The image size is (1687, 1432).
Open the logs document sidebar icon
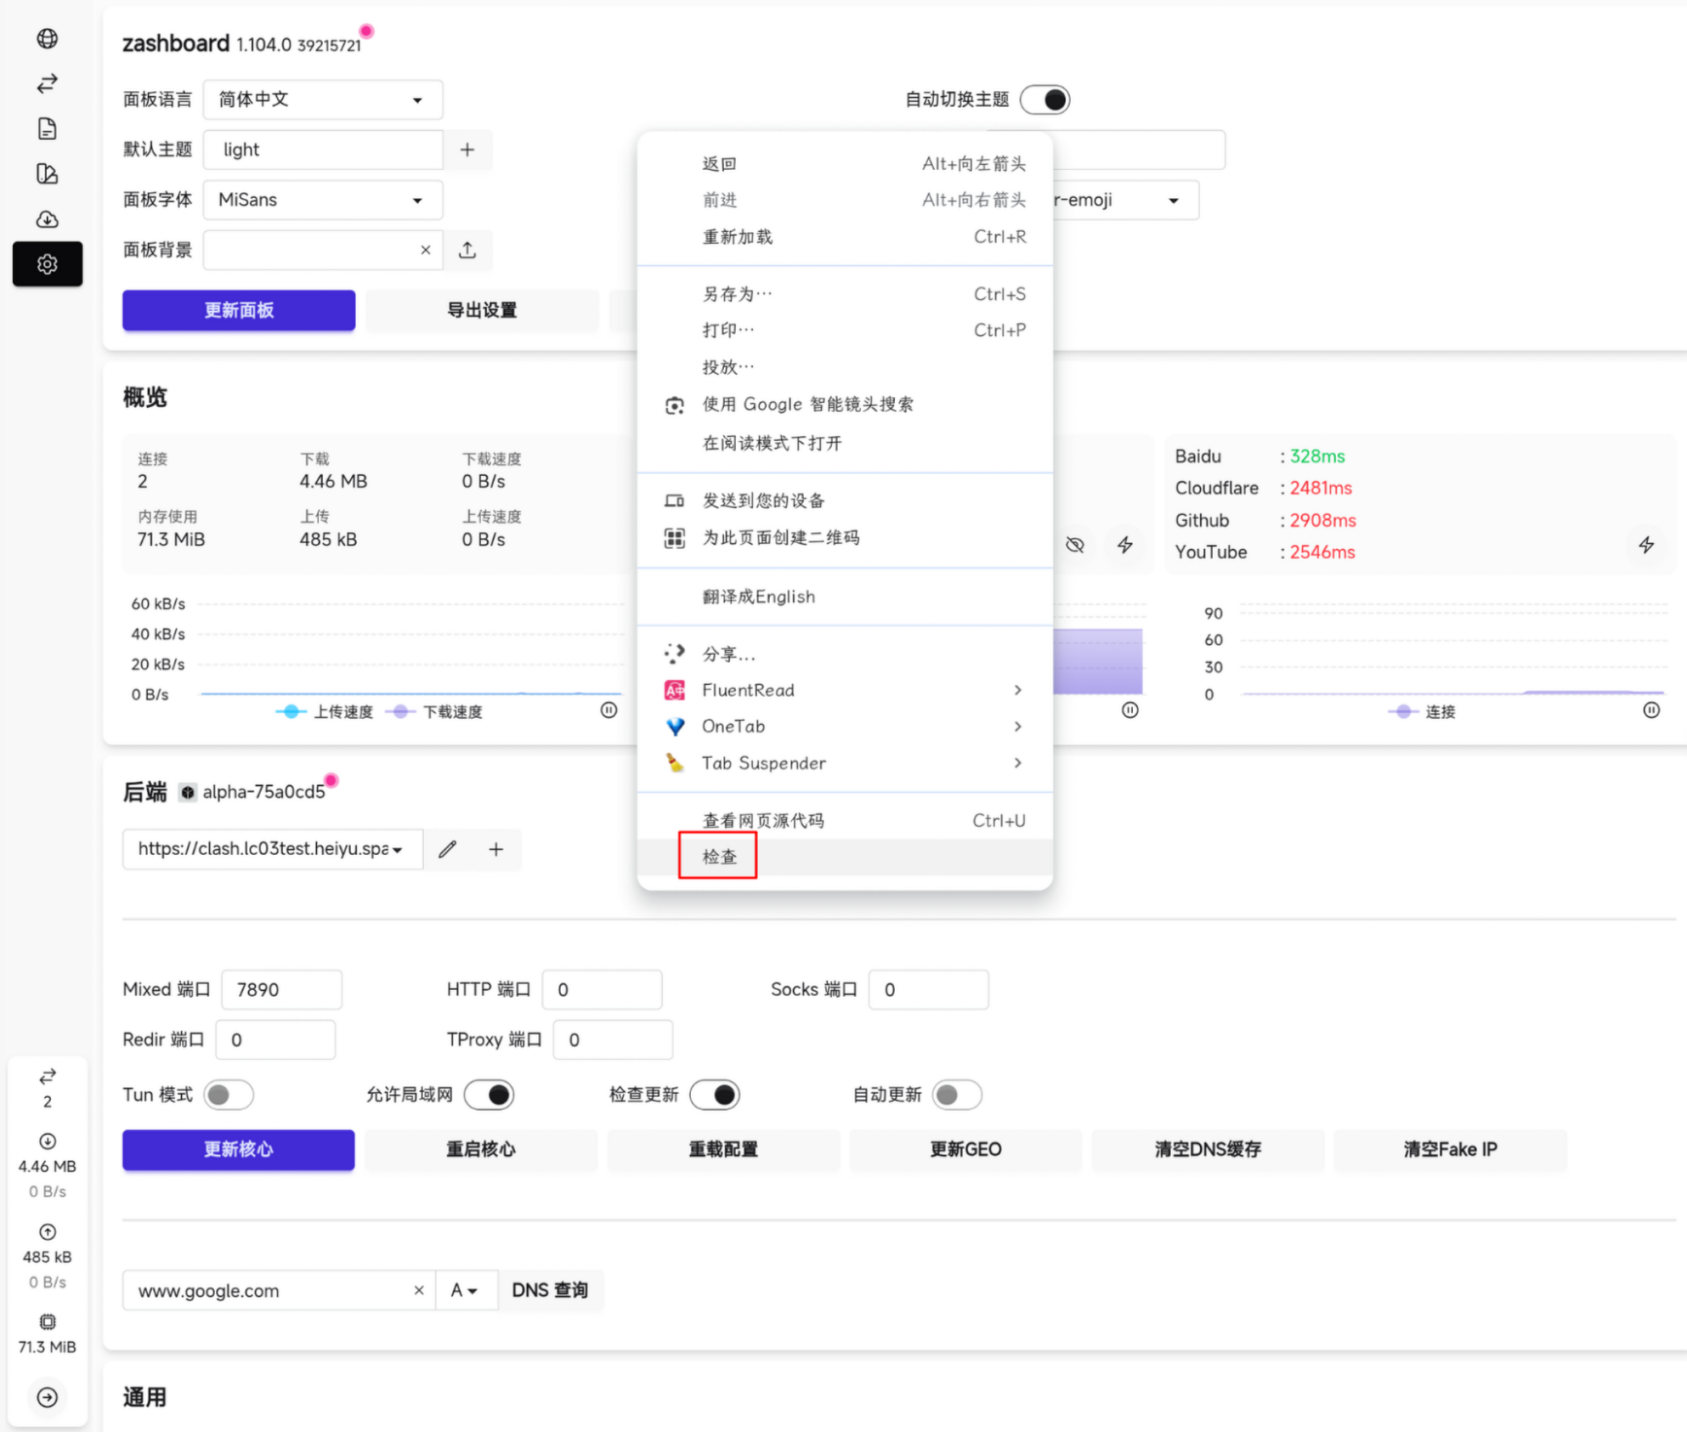(47, 129)
